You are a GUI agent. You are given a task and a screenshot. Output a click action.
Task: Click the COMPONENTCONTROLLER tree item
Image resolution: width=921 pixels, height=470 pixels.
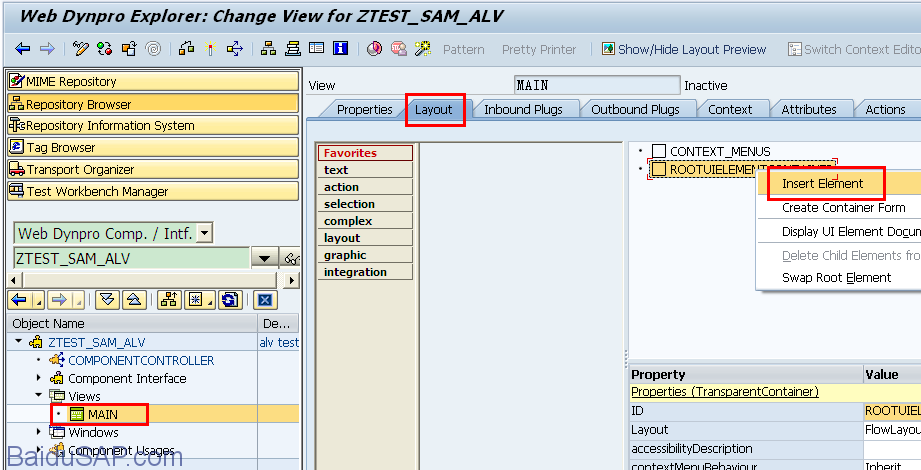click(x=141, y=360)
